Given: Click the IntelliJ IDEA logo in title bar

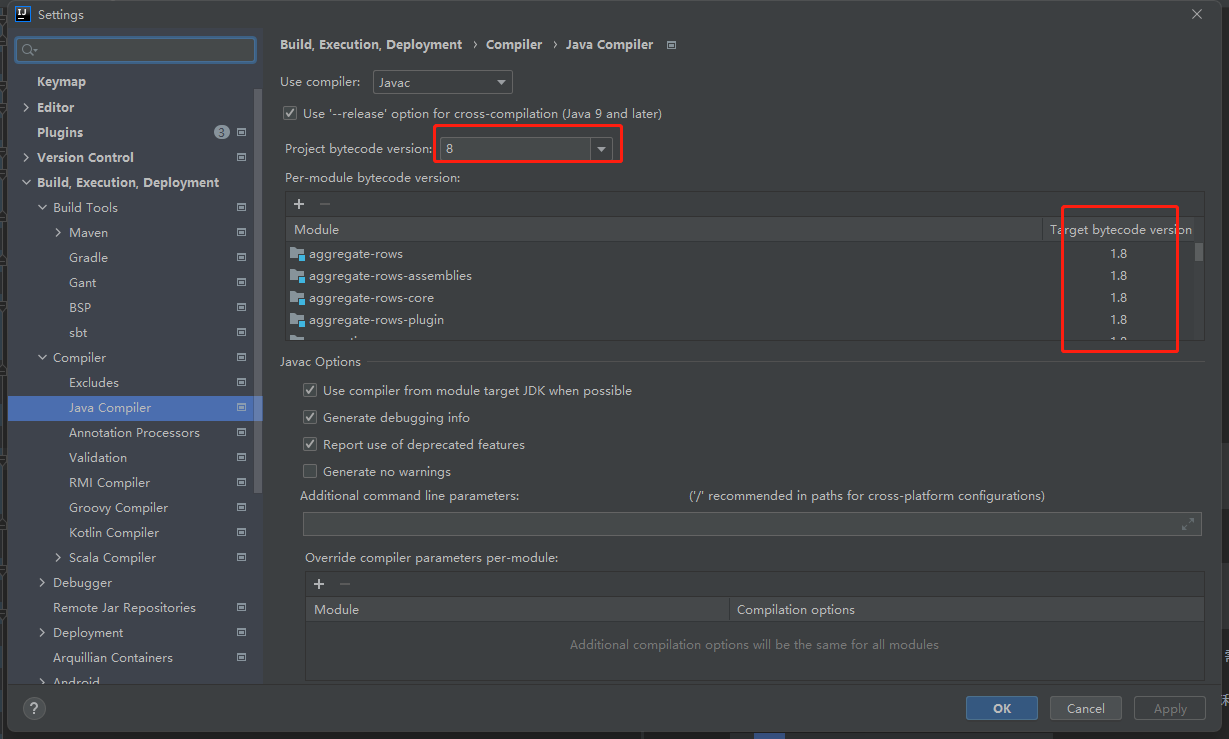Looking at the screenshot, I should [x=23, y=14].
